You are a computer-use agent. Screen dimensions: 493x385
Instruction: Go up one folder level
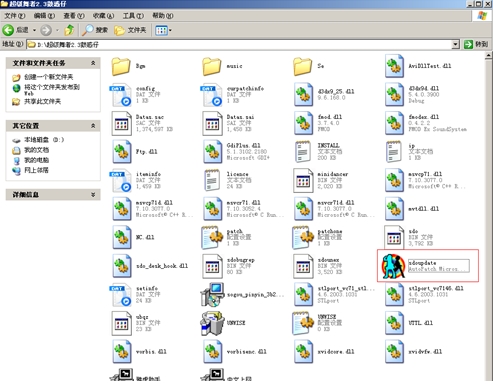69,30
